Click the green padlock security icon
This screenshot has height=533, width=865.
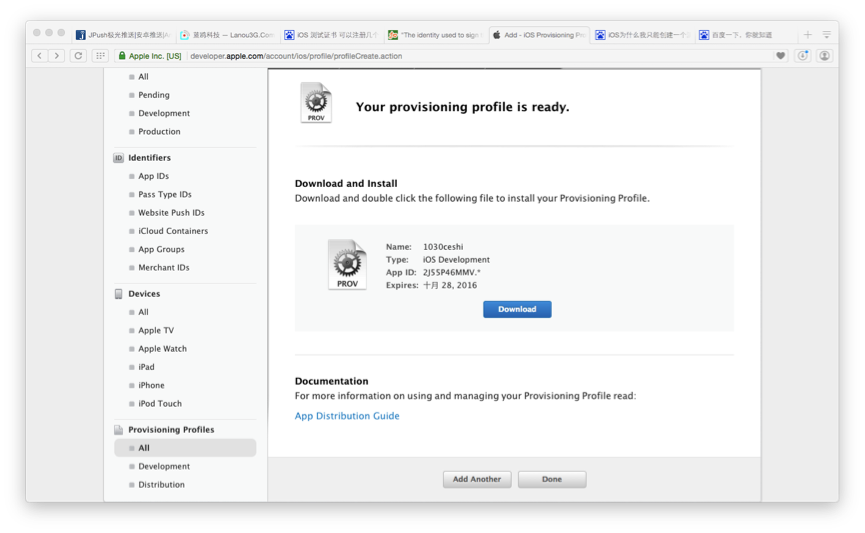pos(122,56)
